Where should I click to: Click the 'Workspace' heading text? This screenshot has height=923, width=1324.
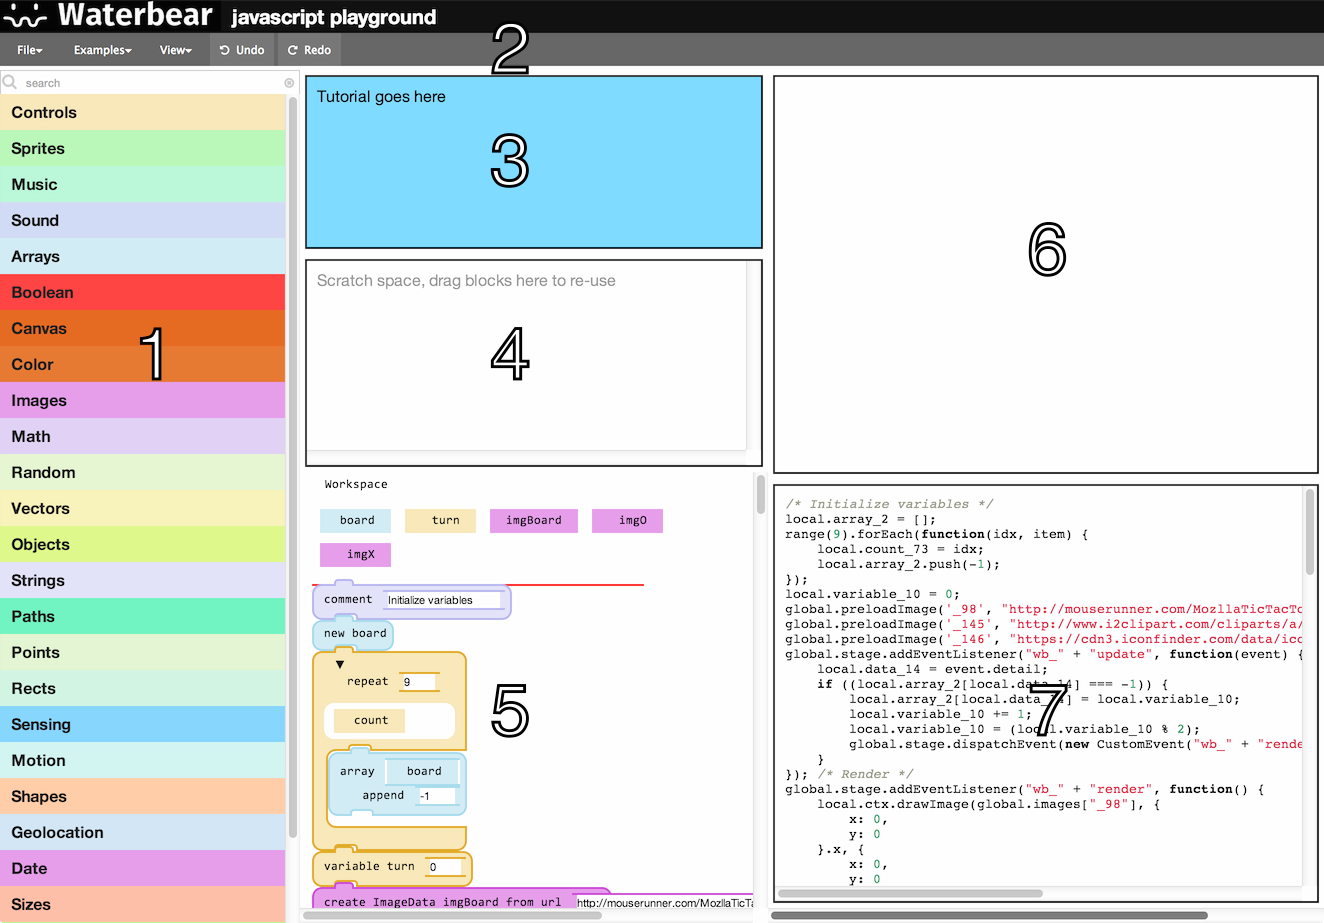[x=356, y=484]
